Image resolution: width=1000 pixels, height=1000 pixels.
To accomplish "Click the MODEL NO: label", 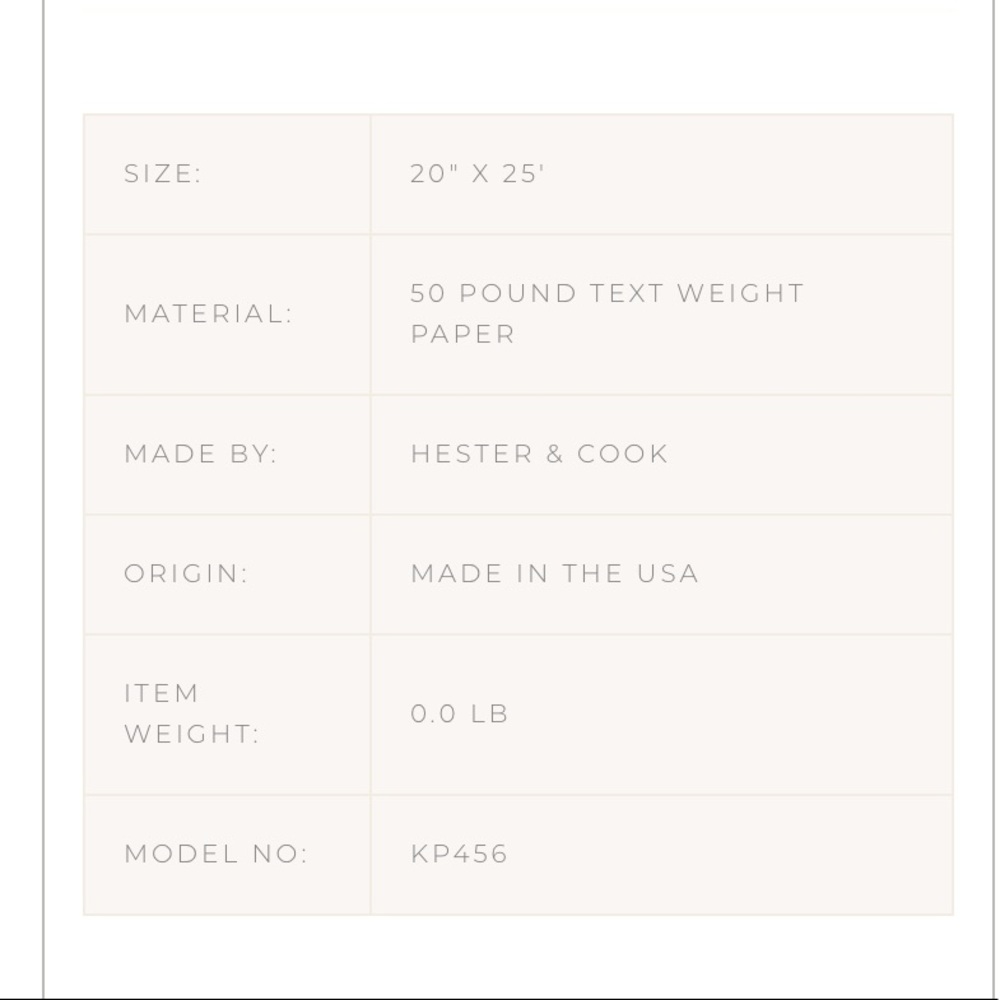I will pyautogui.click(x=216, y=854).
